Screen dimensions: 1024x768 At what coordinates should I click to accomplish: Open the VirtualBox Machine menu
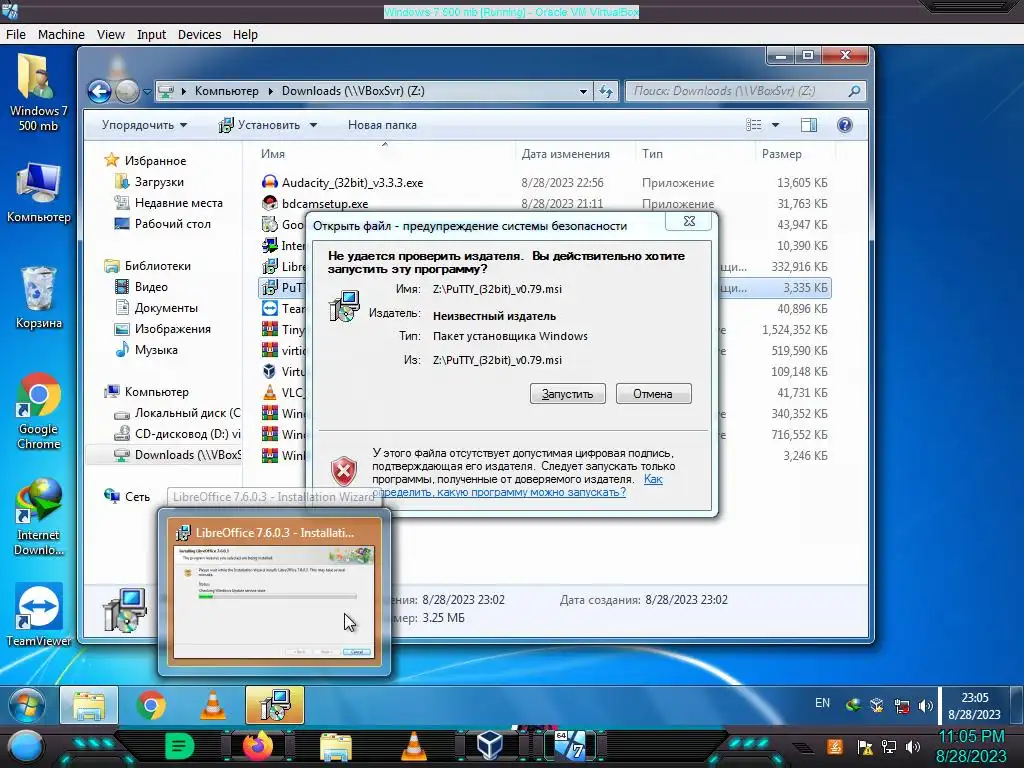tap(61, 35)
